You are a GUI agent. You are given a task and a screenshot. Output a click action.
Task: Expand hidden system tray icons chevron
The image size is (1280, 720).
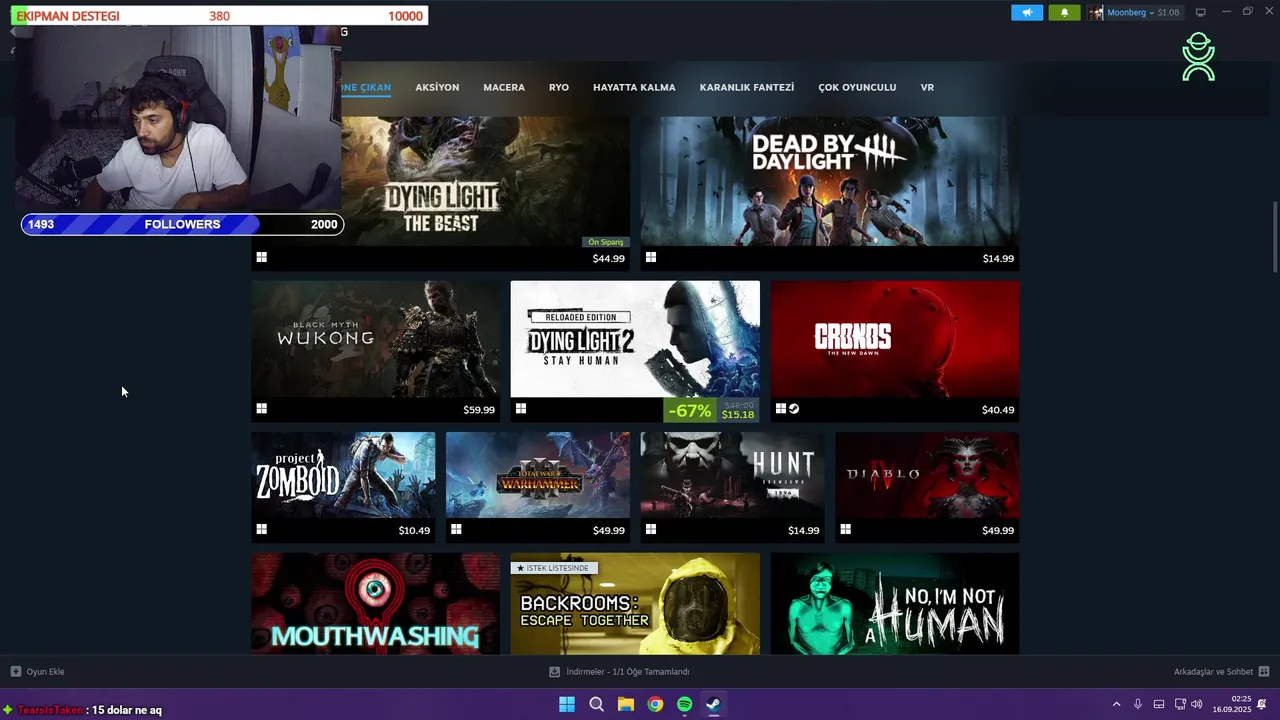point(1116,704)
